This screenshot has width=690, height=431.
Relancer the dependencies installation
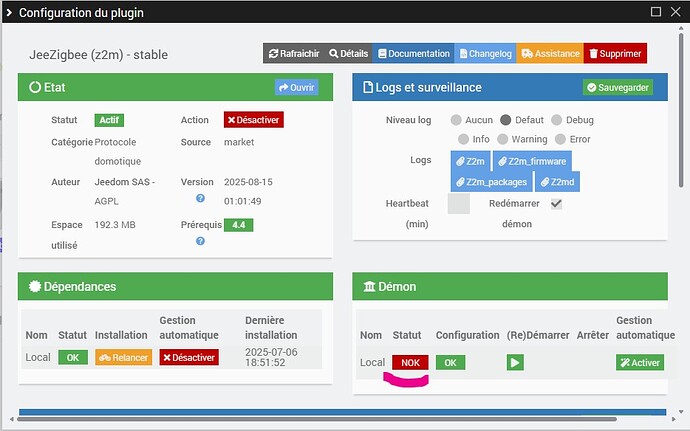(124, 357)
